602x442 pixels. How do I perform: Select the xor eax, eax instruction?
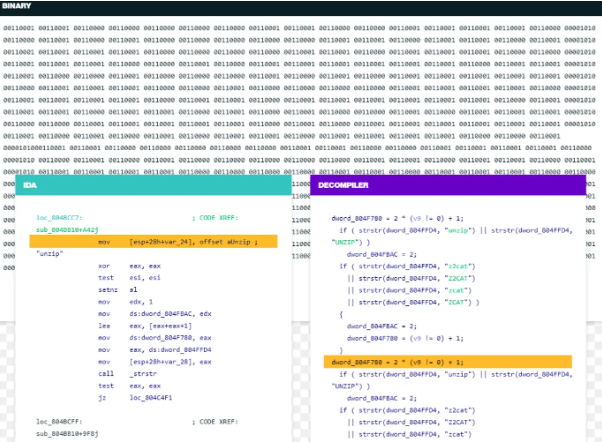[x=129, y=266]
